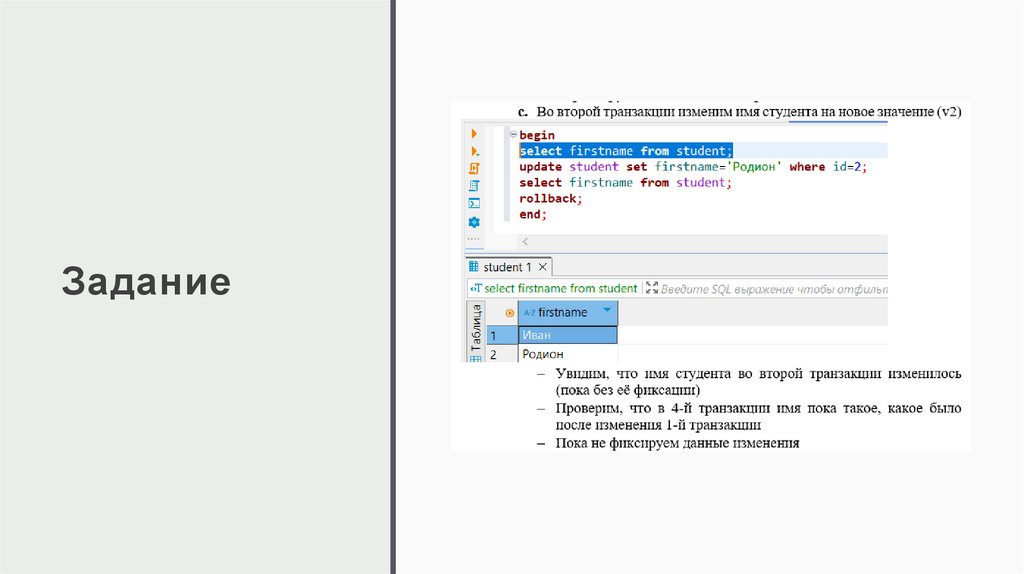The image size is (1024, 574).
Task: Click the orange circle icon in the grid corner
Action: coord(509,313)
